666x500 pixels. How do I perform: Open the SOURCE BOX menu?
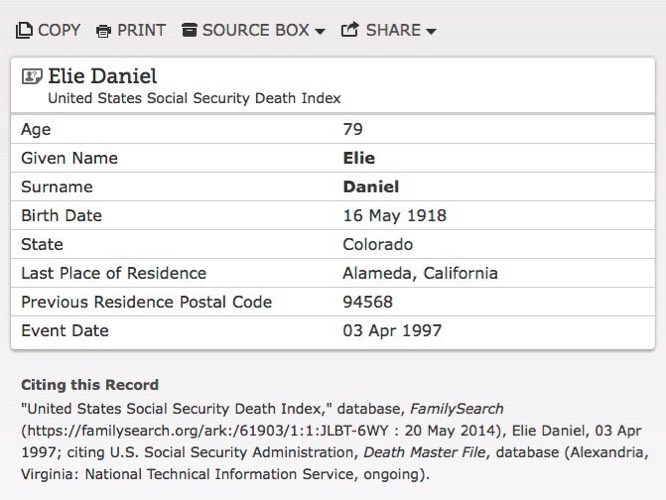(256, 30)
